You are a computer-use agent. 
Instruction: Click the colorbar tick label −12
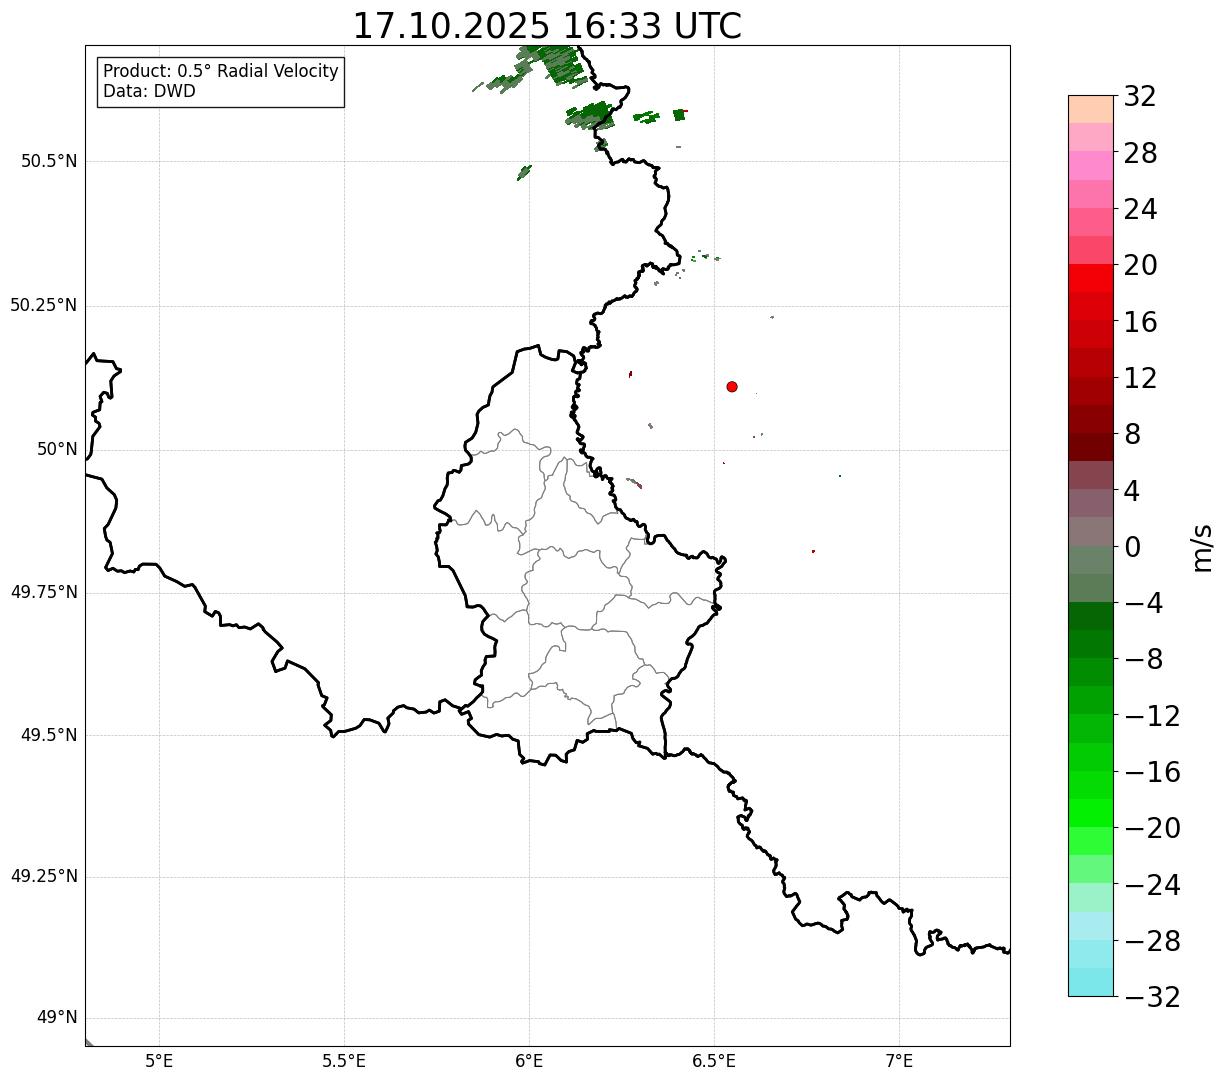click(x=1152, y=716)
